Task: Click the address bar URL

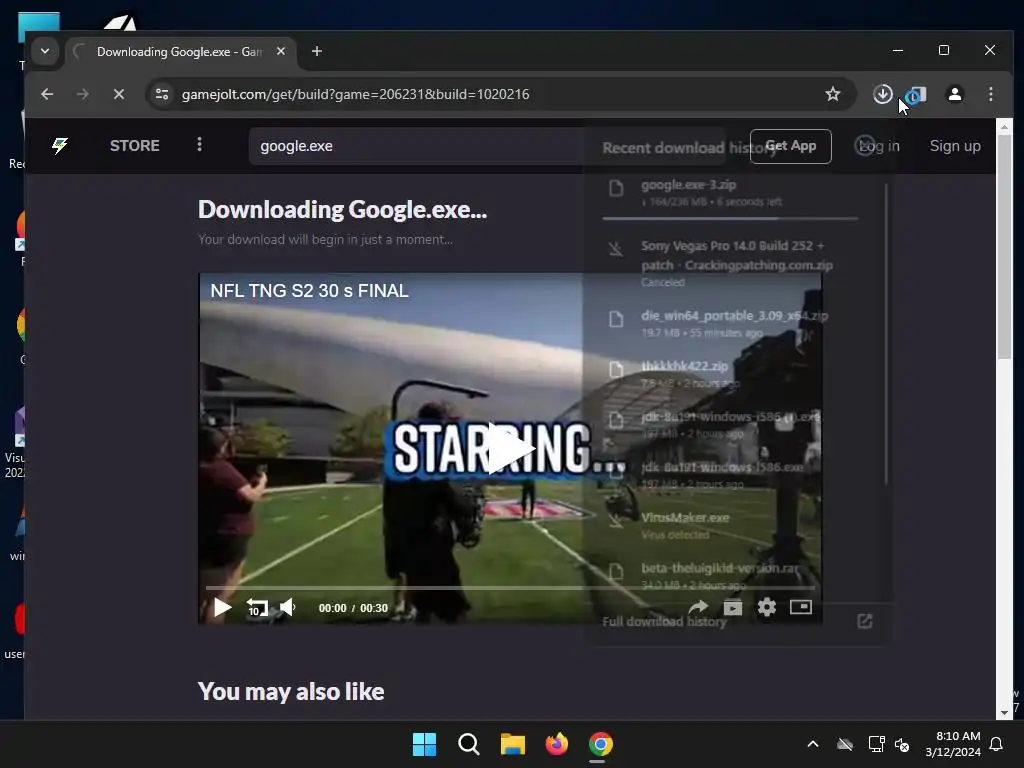Action: tap(356, 94)
